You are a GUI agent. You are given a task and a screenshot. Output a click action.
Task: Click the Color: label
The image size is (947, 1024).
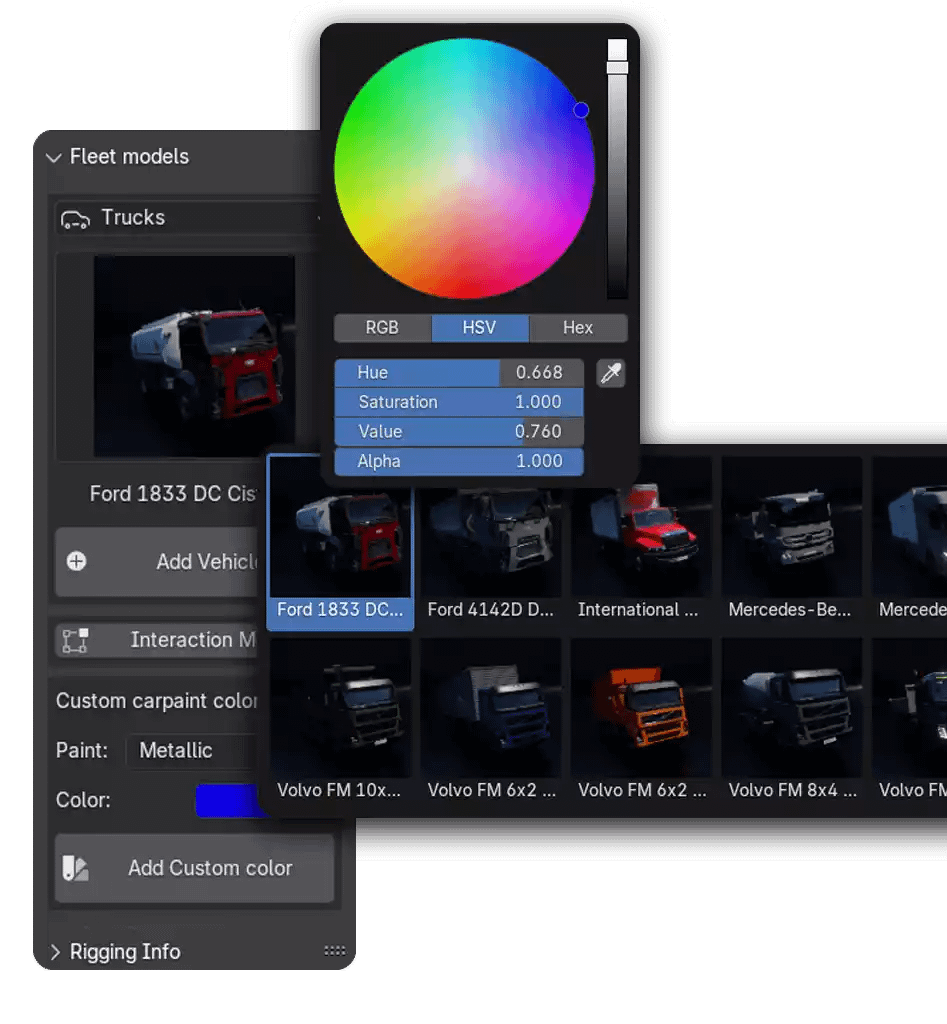click(83, 800)
